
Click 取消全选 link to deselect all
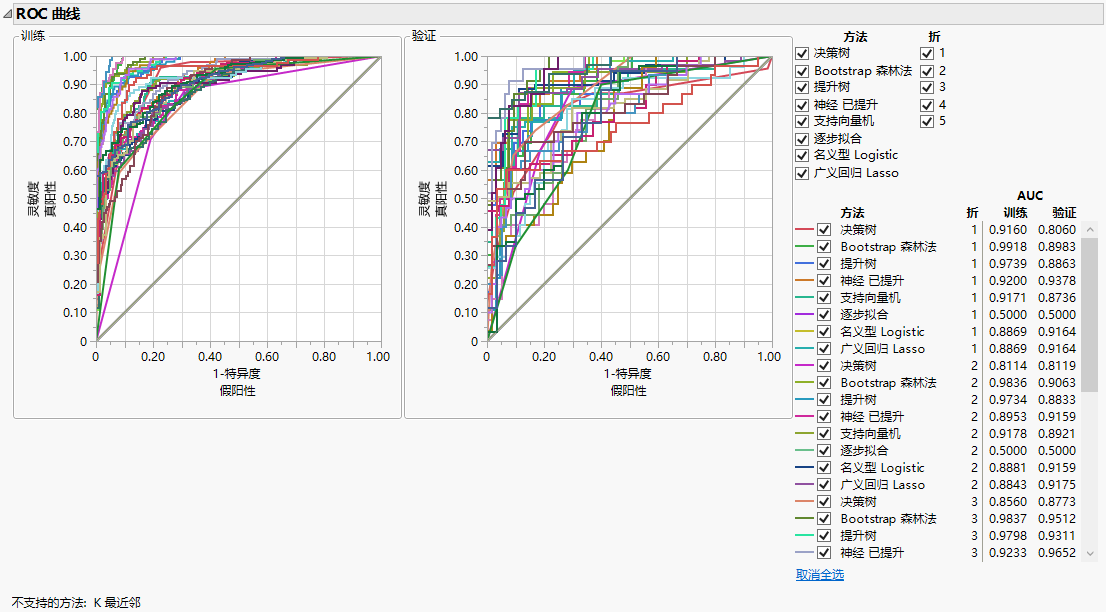(x=819, y=575)
